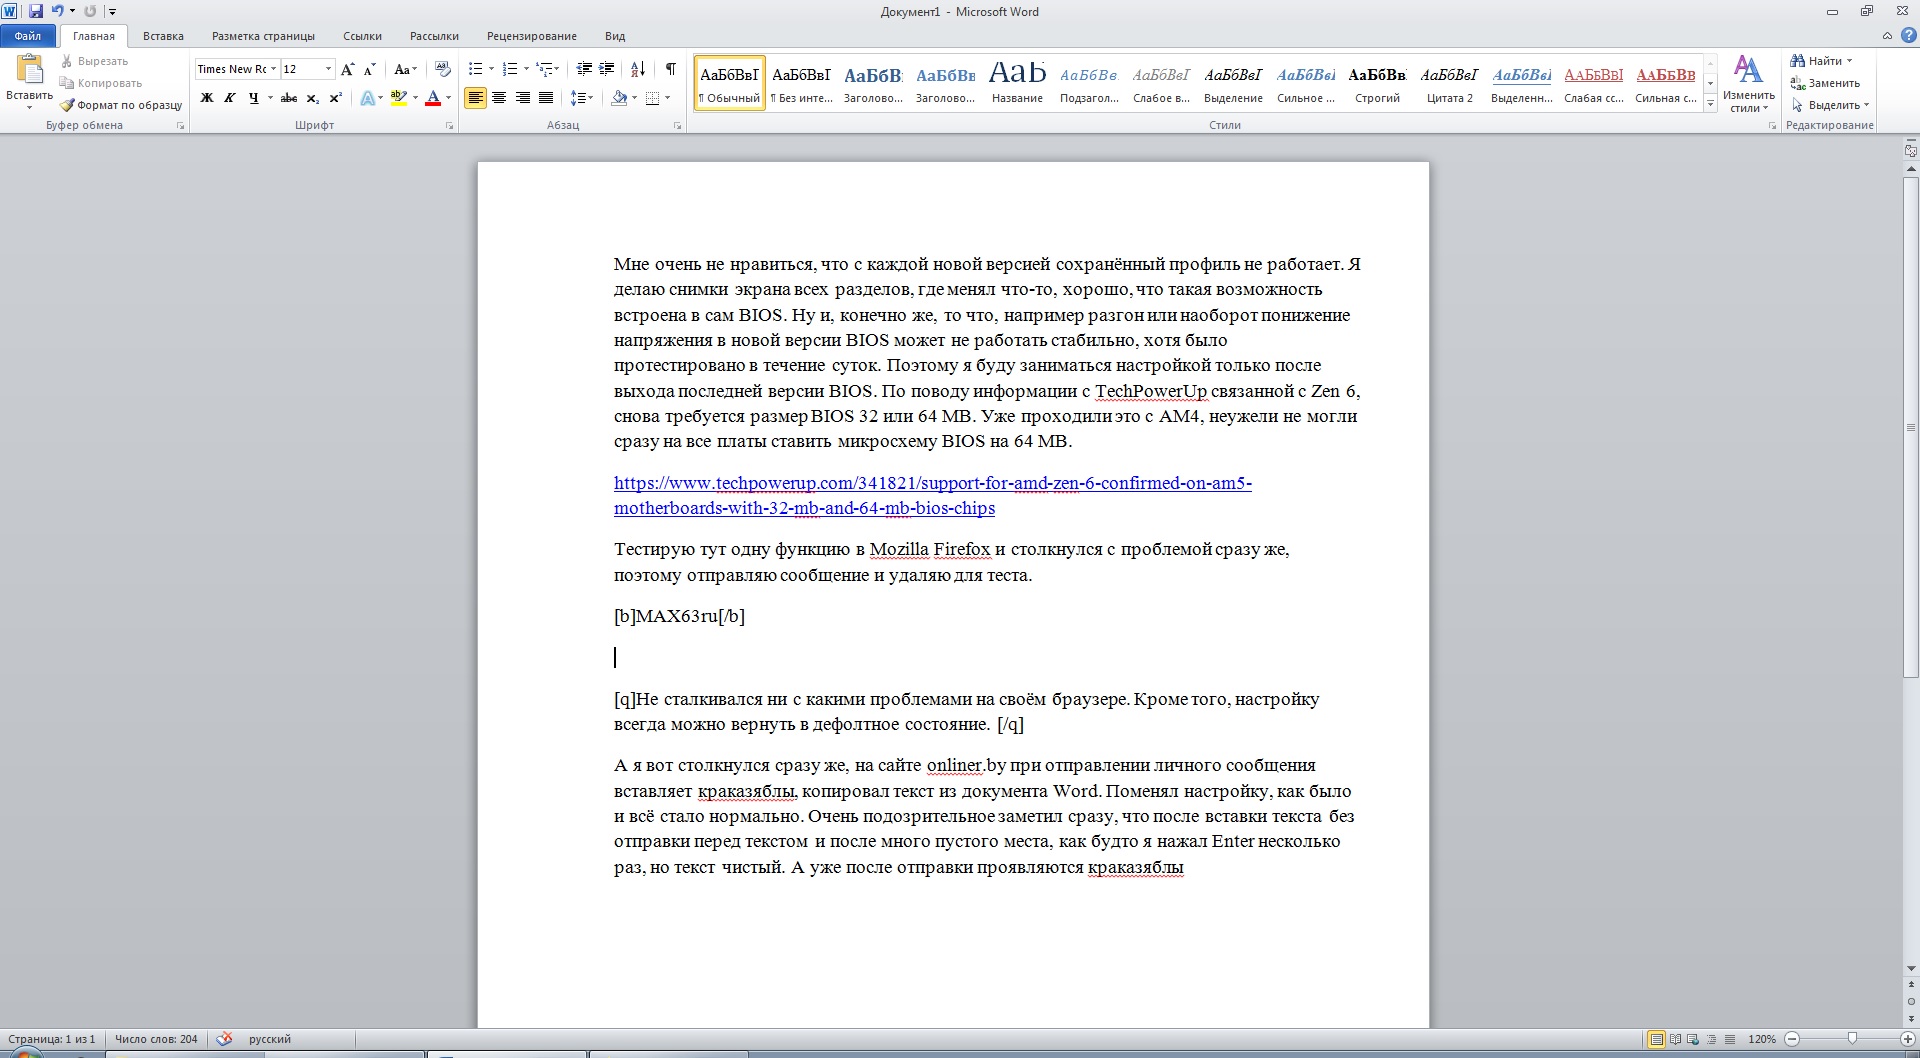The width and height of the screenshot is (1920, 1058).
Task: Click the 120% zoom level indicator
Action: click(1762, 1039)
